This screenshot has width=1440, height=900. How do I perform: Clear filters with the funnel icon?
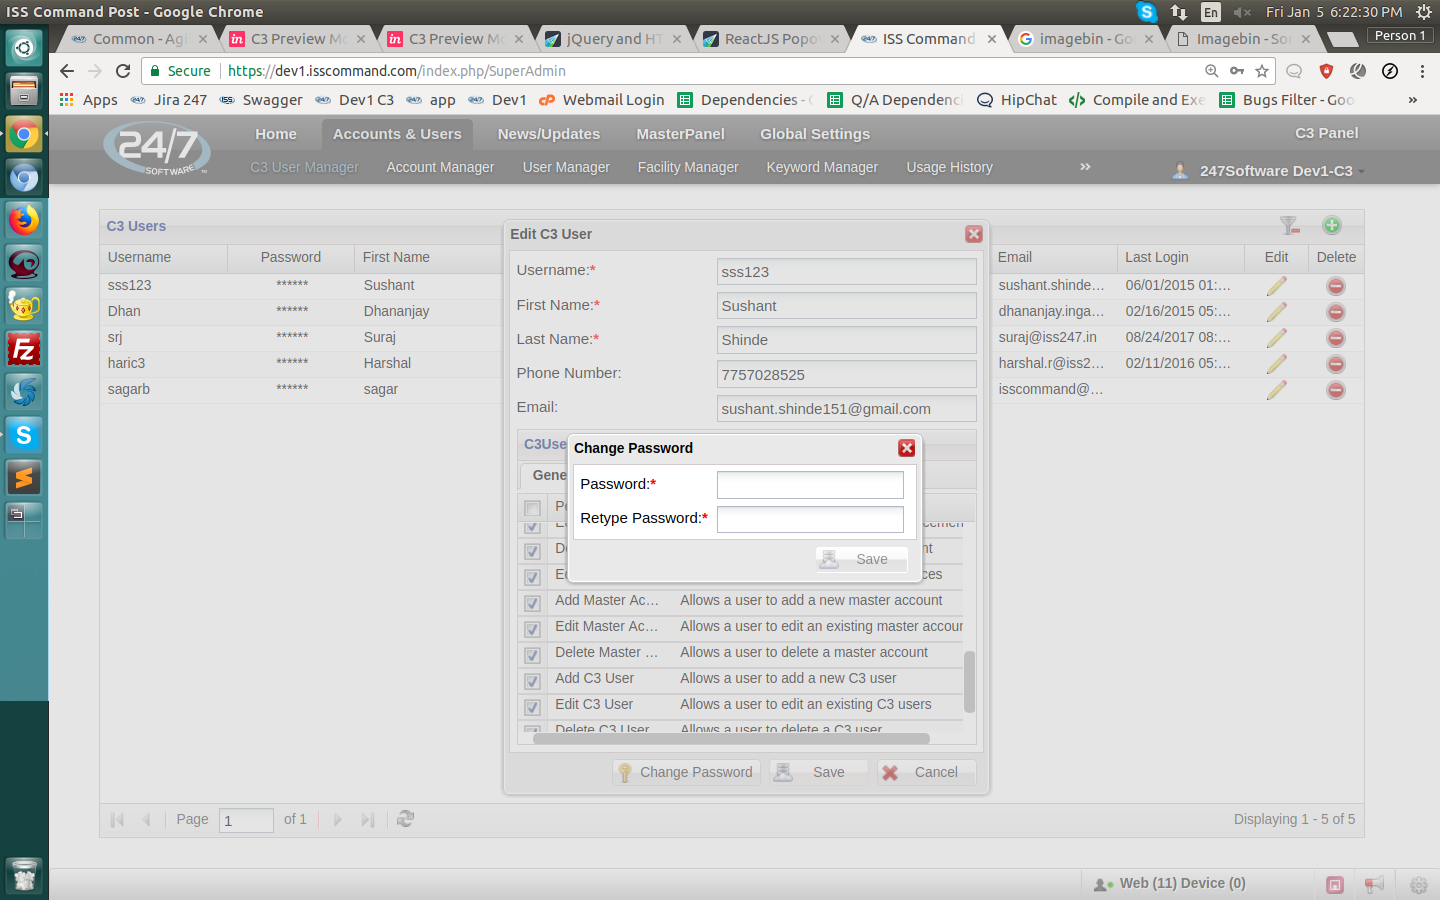[x=1289, y=225]
